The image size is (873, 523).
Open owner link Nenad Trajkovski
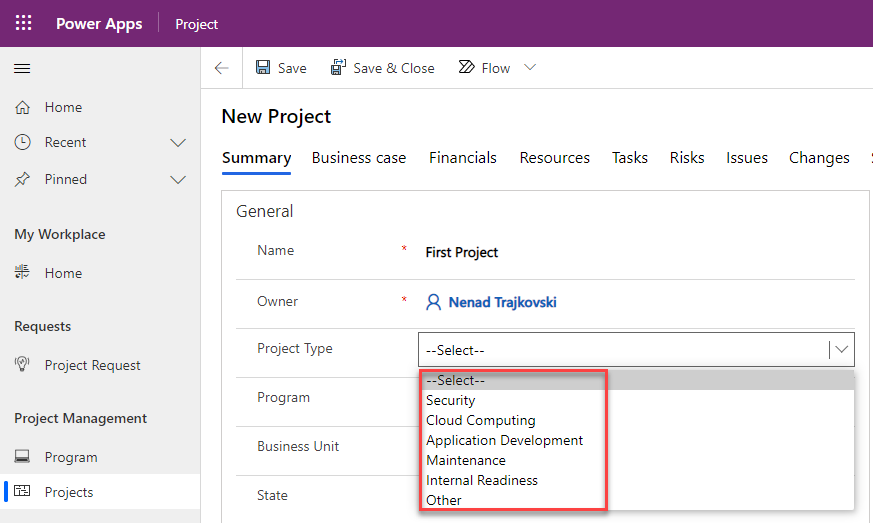coord(501,302)
